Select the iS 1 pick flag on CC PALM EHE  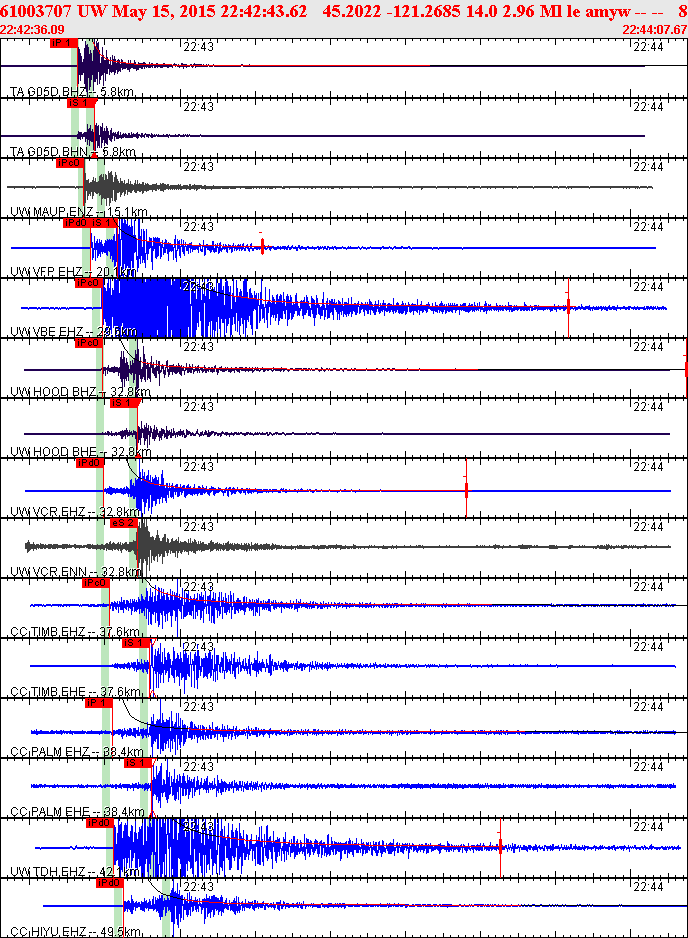click(138, 762)
